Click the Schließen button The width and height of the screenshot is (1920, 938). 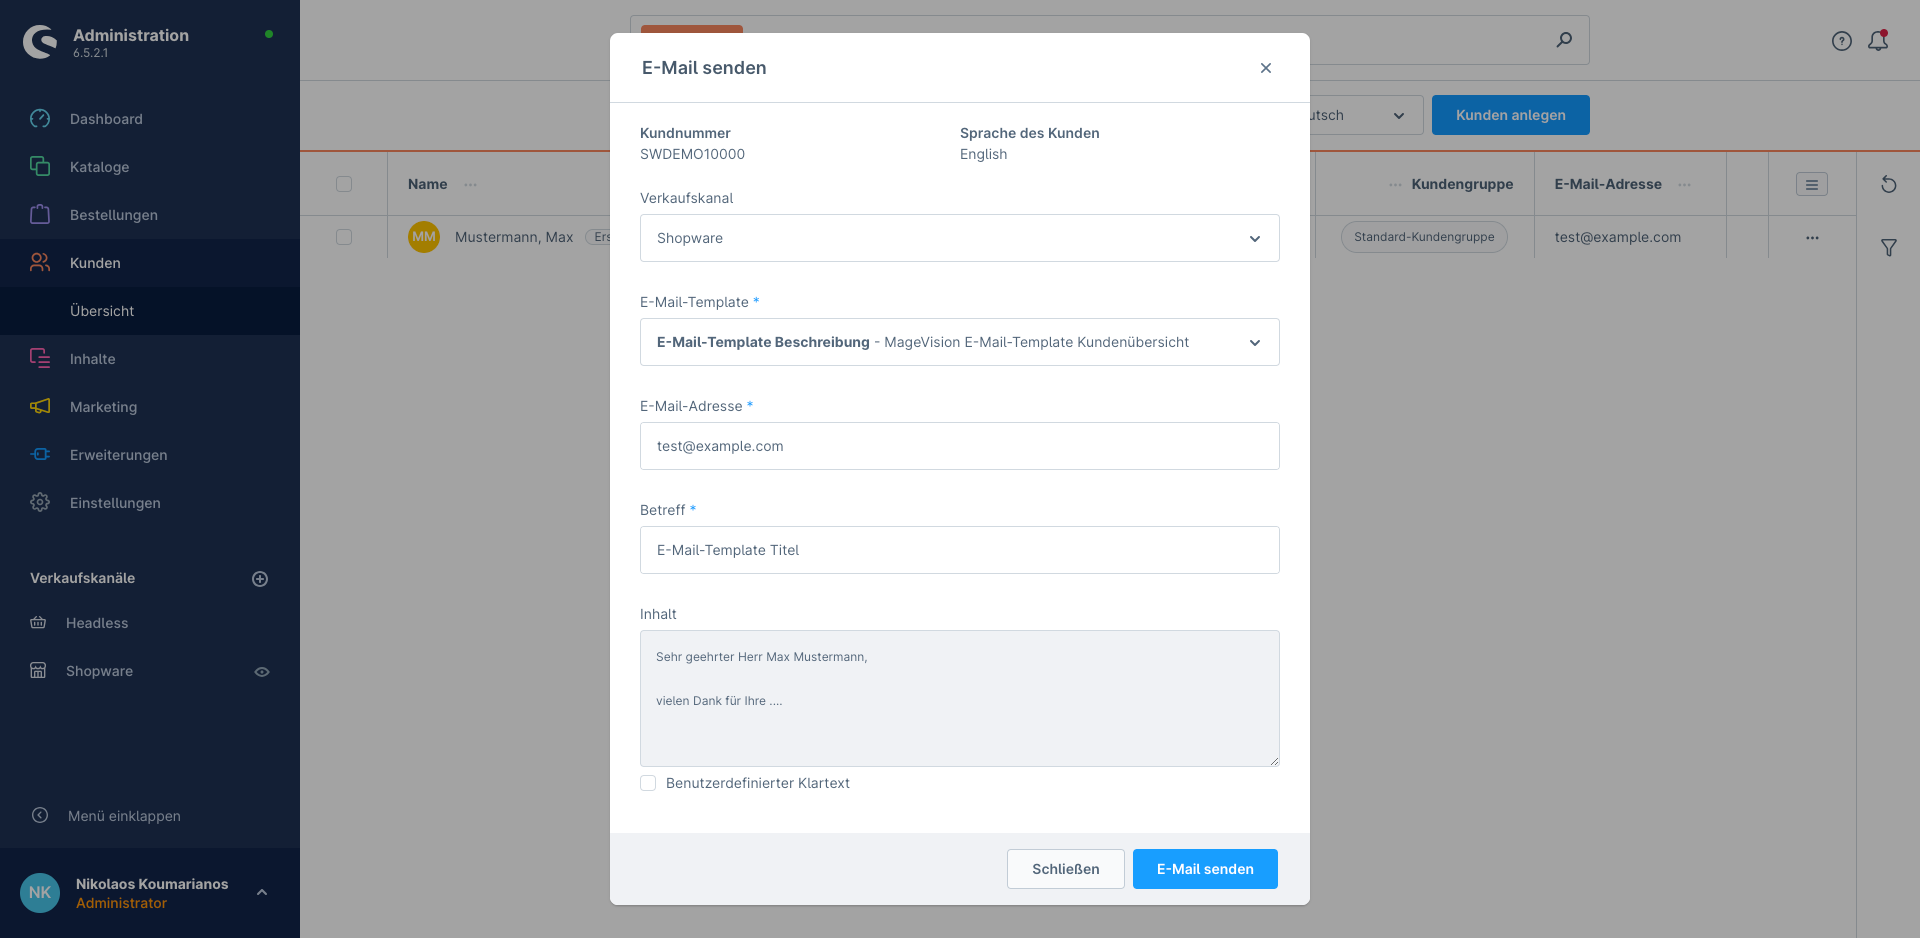coord(1066,869)
